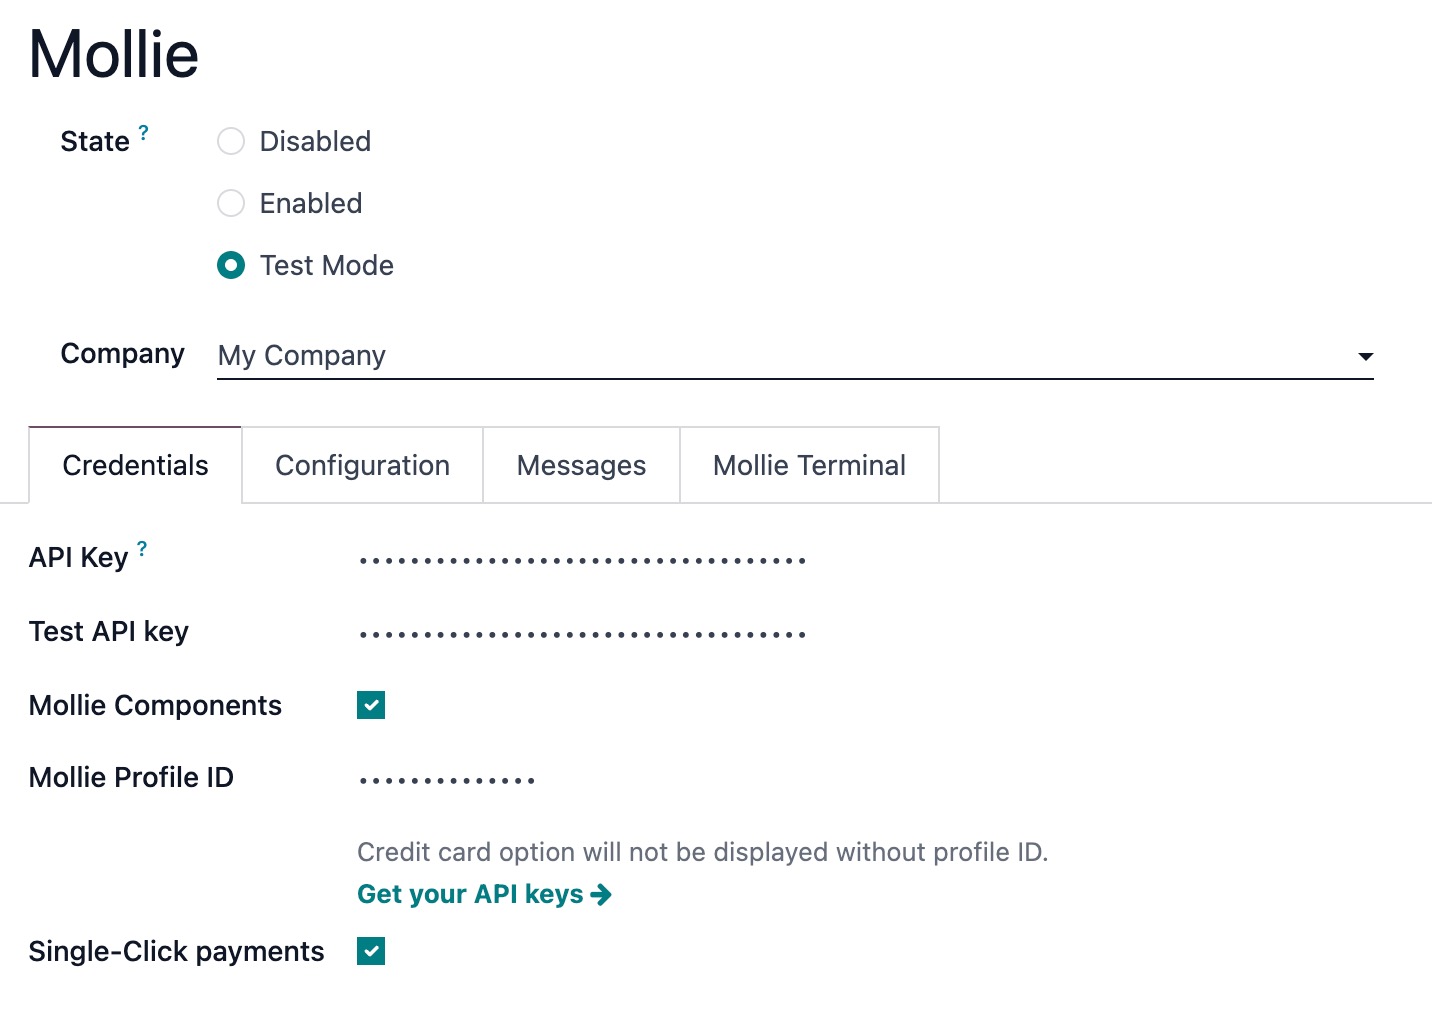This screenshot has width=1432, height=1010.
Task: Click the help icon beside State
Action: (x=143, y=132)
